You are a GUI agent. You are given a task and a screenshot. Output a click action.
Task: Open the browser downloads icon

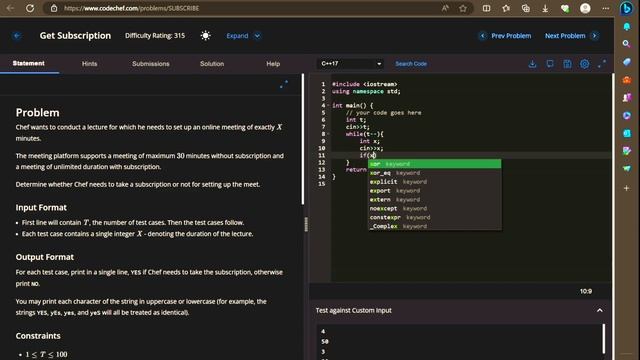(545, 8)
